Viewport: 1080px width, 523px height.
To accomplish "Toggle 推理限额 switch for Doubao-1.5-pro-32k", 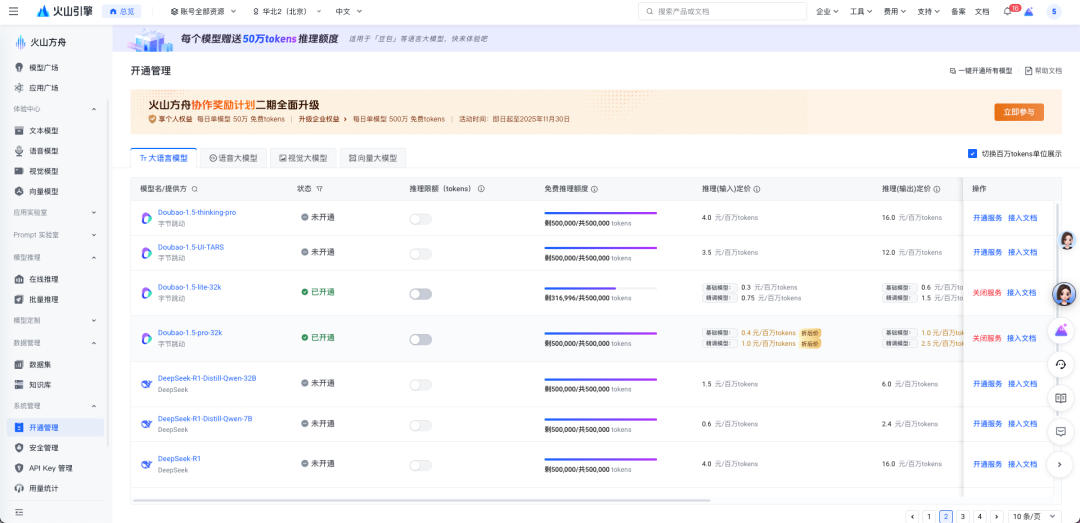I will point(421,340).
